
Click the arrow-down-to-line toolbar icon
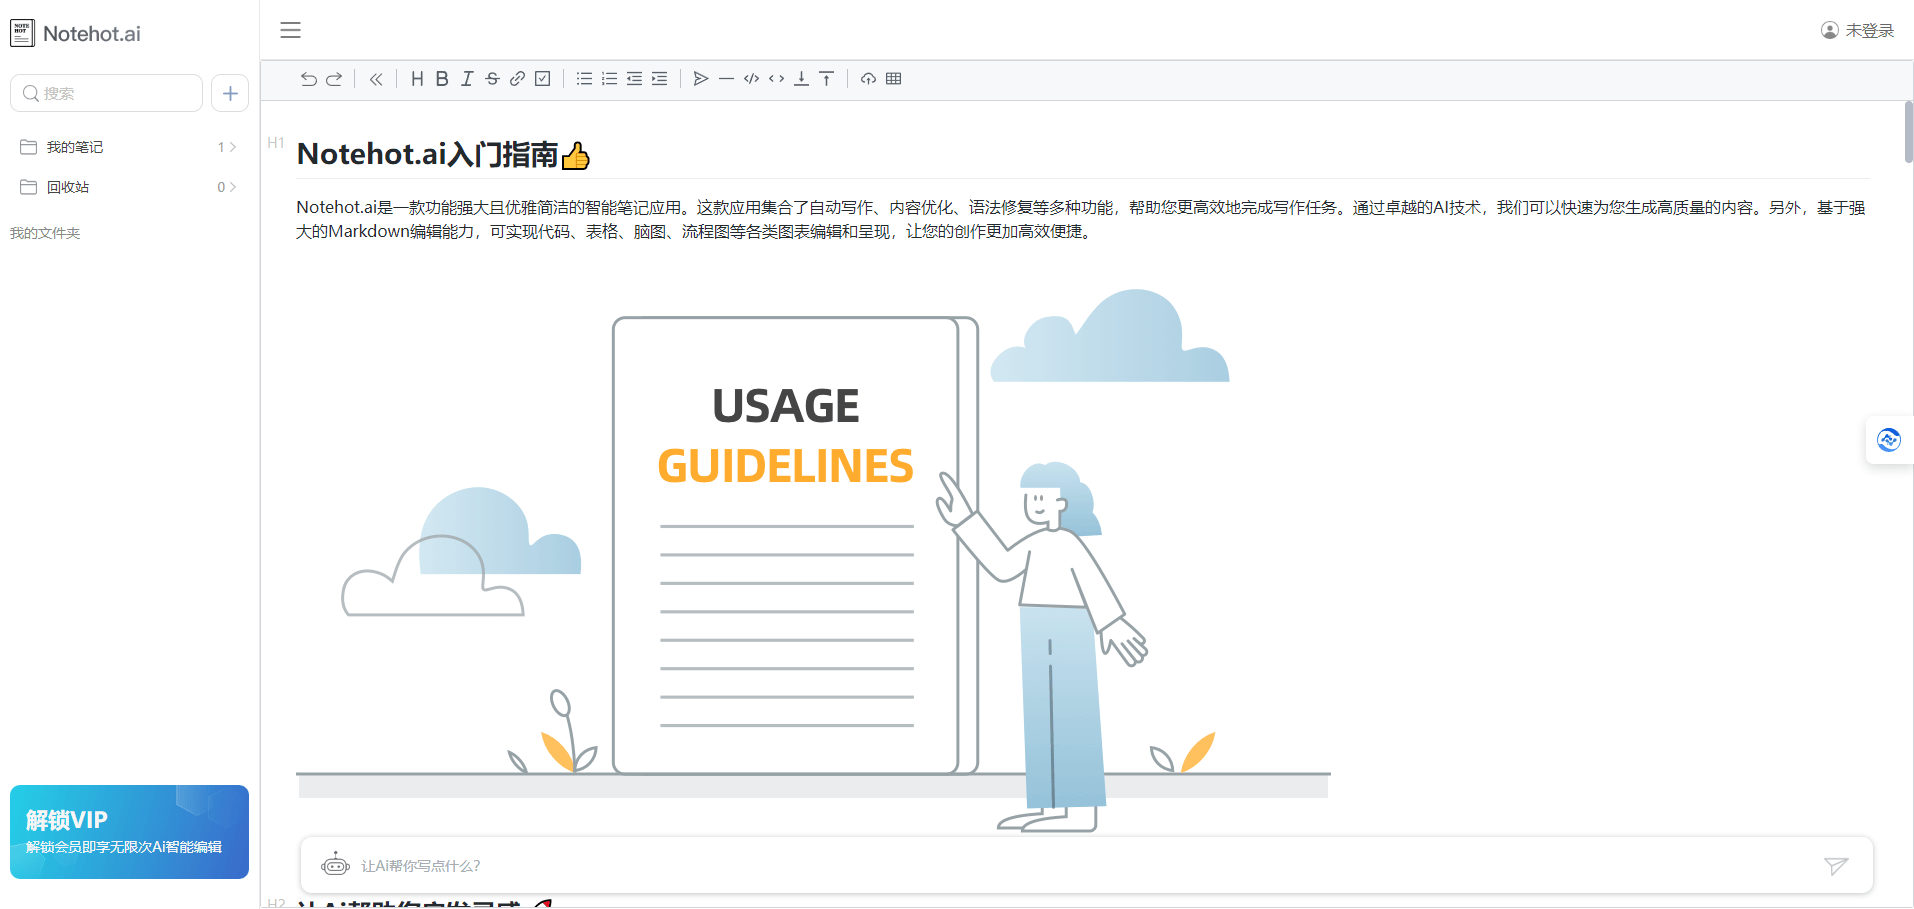801,79
